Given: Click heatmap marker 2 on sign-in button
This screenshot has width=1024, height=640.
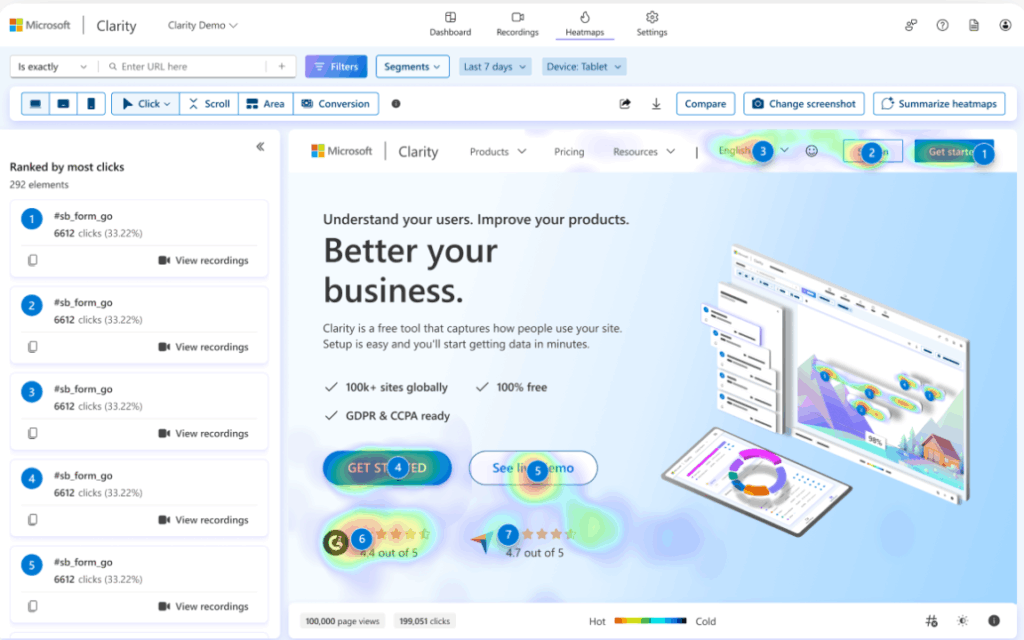Looking at the screenshot, I should tap(871, 153).
